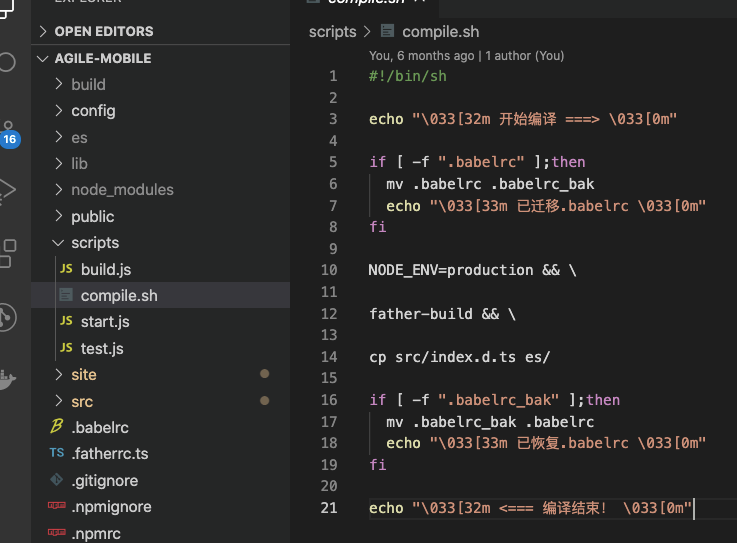737x543 pixels.
Task: Click 'mv .babelrc .babelrc_bak' on line 6
Action: pos(490,184)
